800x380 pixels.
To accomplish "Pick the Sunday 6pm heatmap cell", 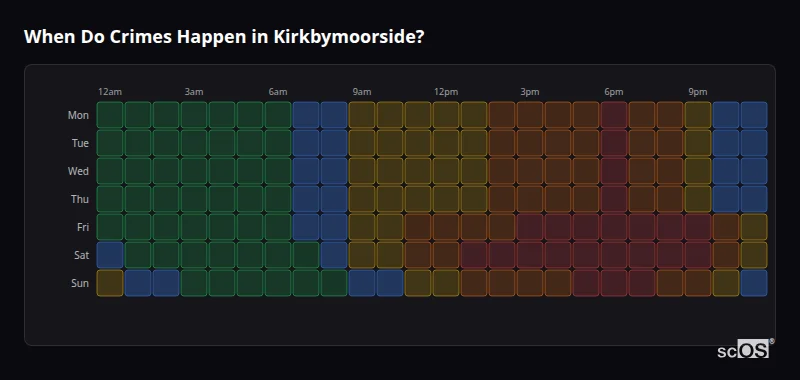I will click(x=614, y=283).
